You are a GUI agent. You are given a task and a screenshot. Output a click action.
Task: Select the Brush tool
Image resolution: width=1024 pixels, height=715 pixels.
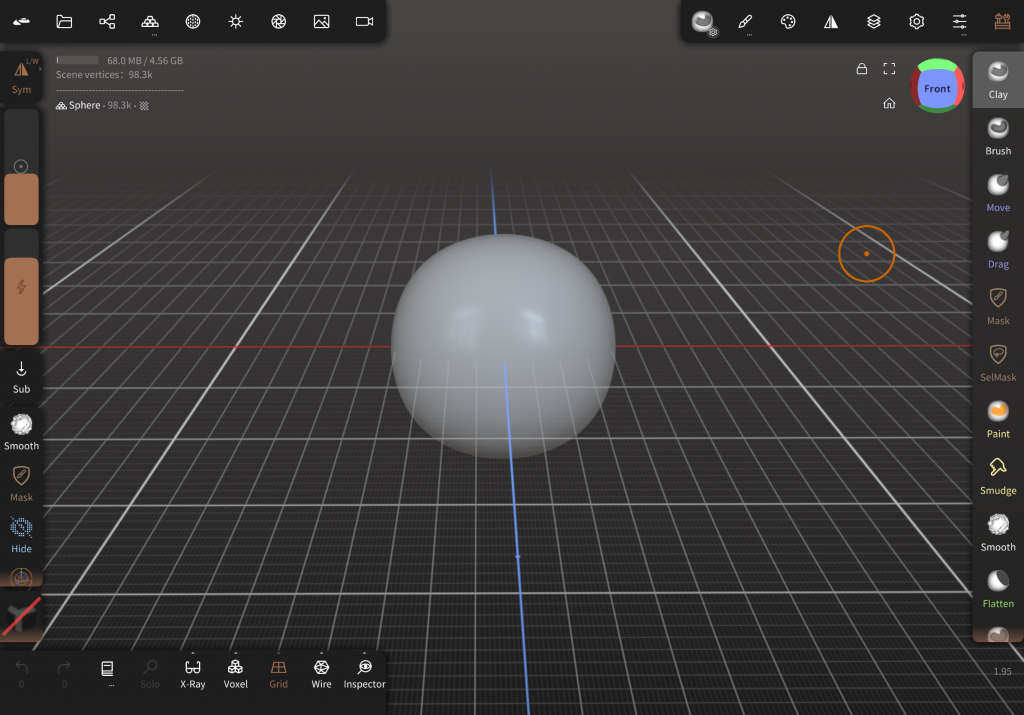click(998, 136)
